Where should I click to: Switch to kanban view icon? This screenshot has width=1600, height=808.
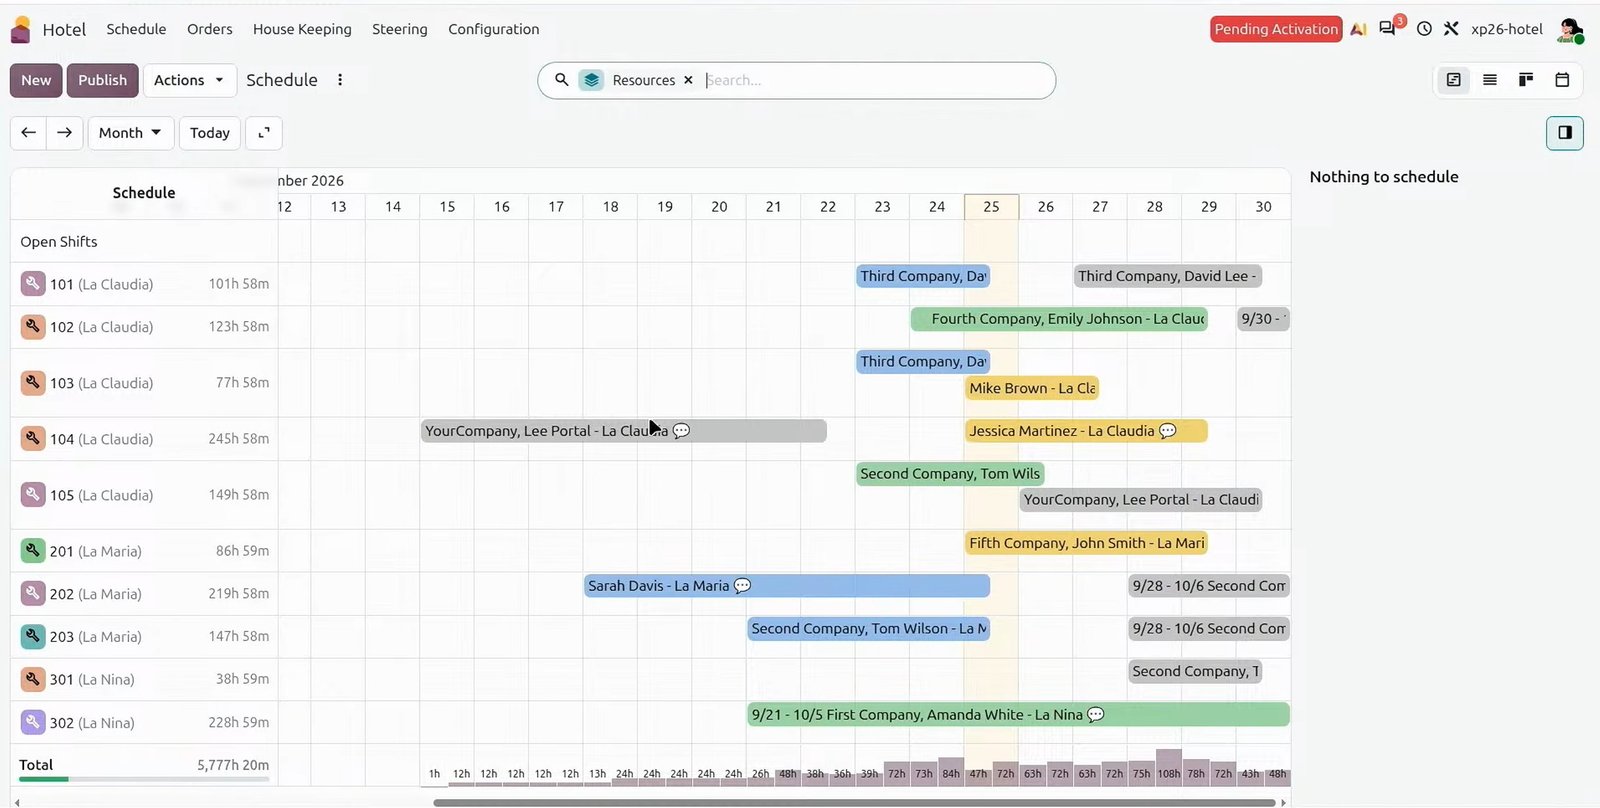pos(1526,80)
